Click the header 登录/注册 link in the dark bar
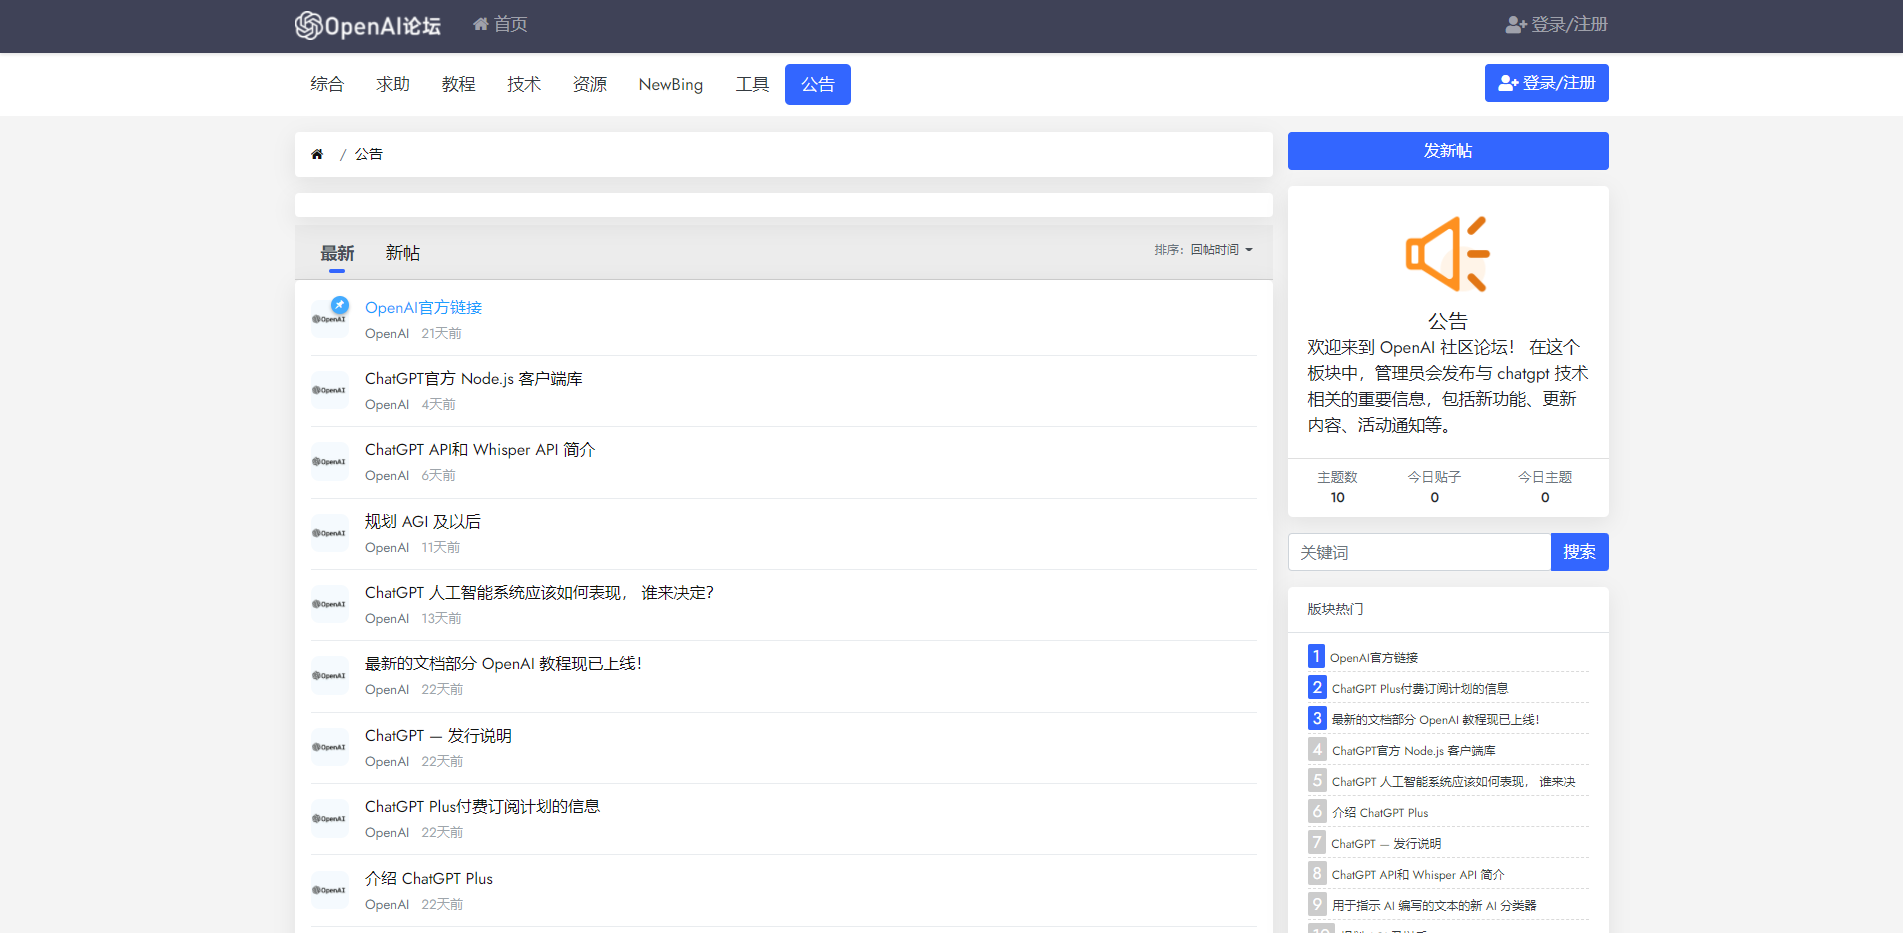Screen dimensions: 1903x933 (x=1557, y=24)
